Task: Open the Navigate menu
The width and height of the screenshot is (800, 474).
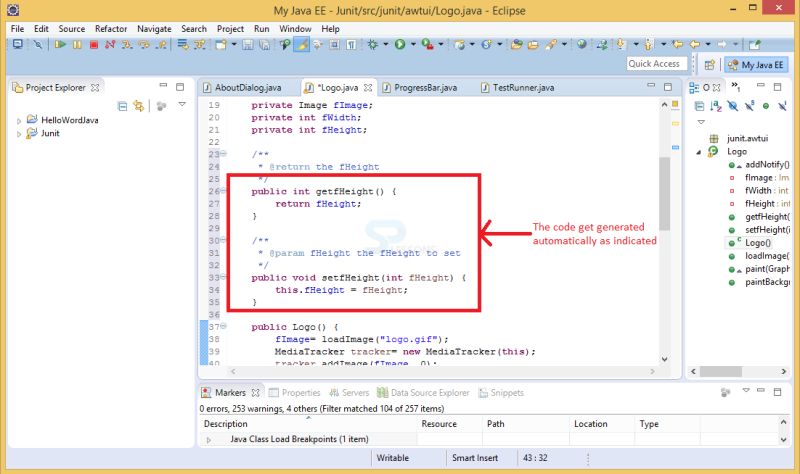Action: [154, 29]
